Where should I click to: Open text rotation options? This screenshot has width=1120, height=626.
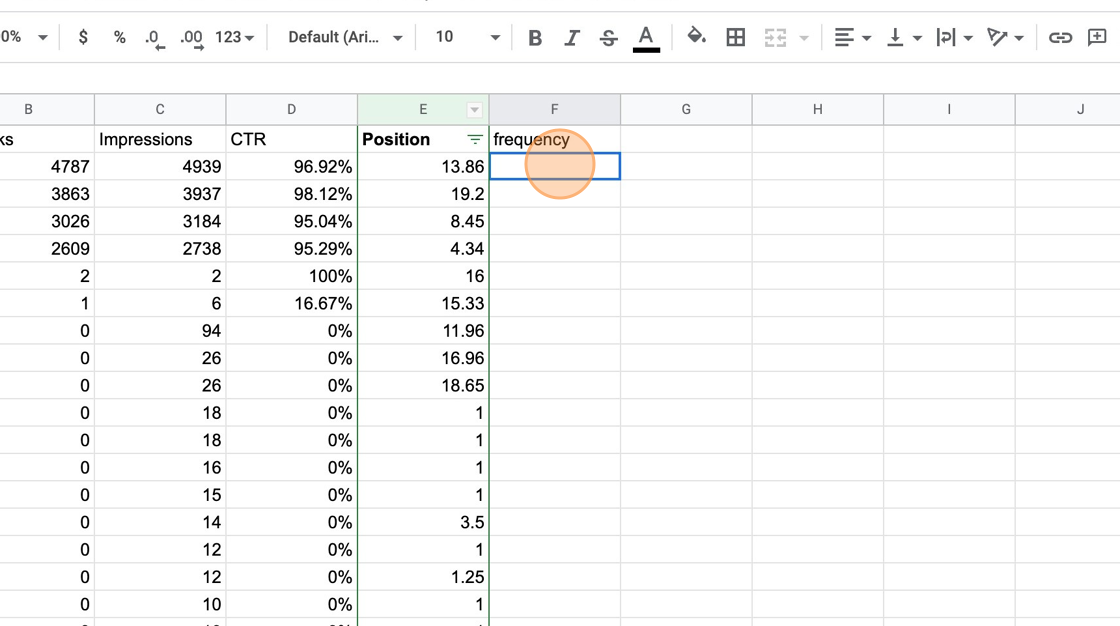(1004, 37)
